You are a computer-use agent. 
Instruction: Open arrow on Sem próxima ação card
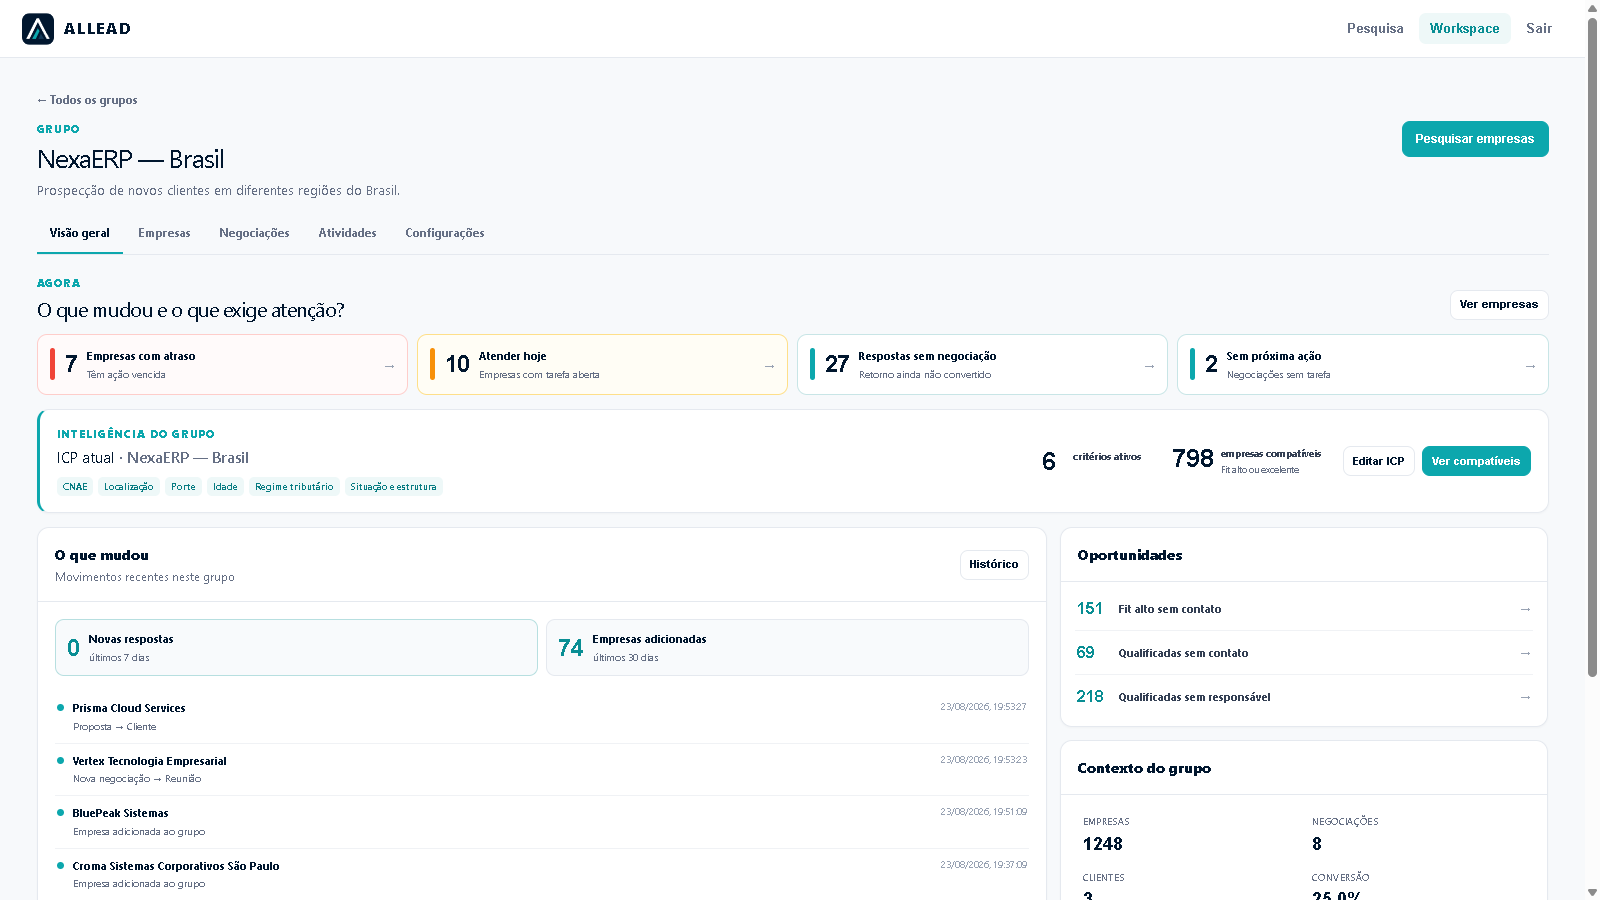[1530, 366]
